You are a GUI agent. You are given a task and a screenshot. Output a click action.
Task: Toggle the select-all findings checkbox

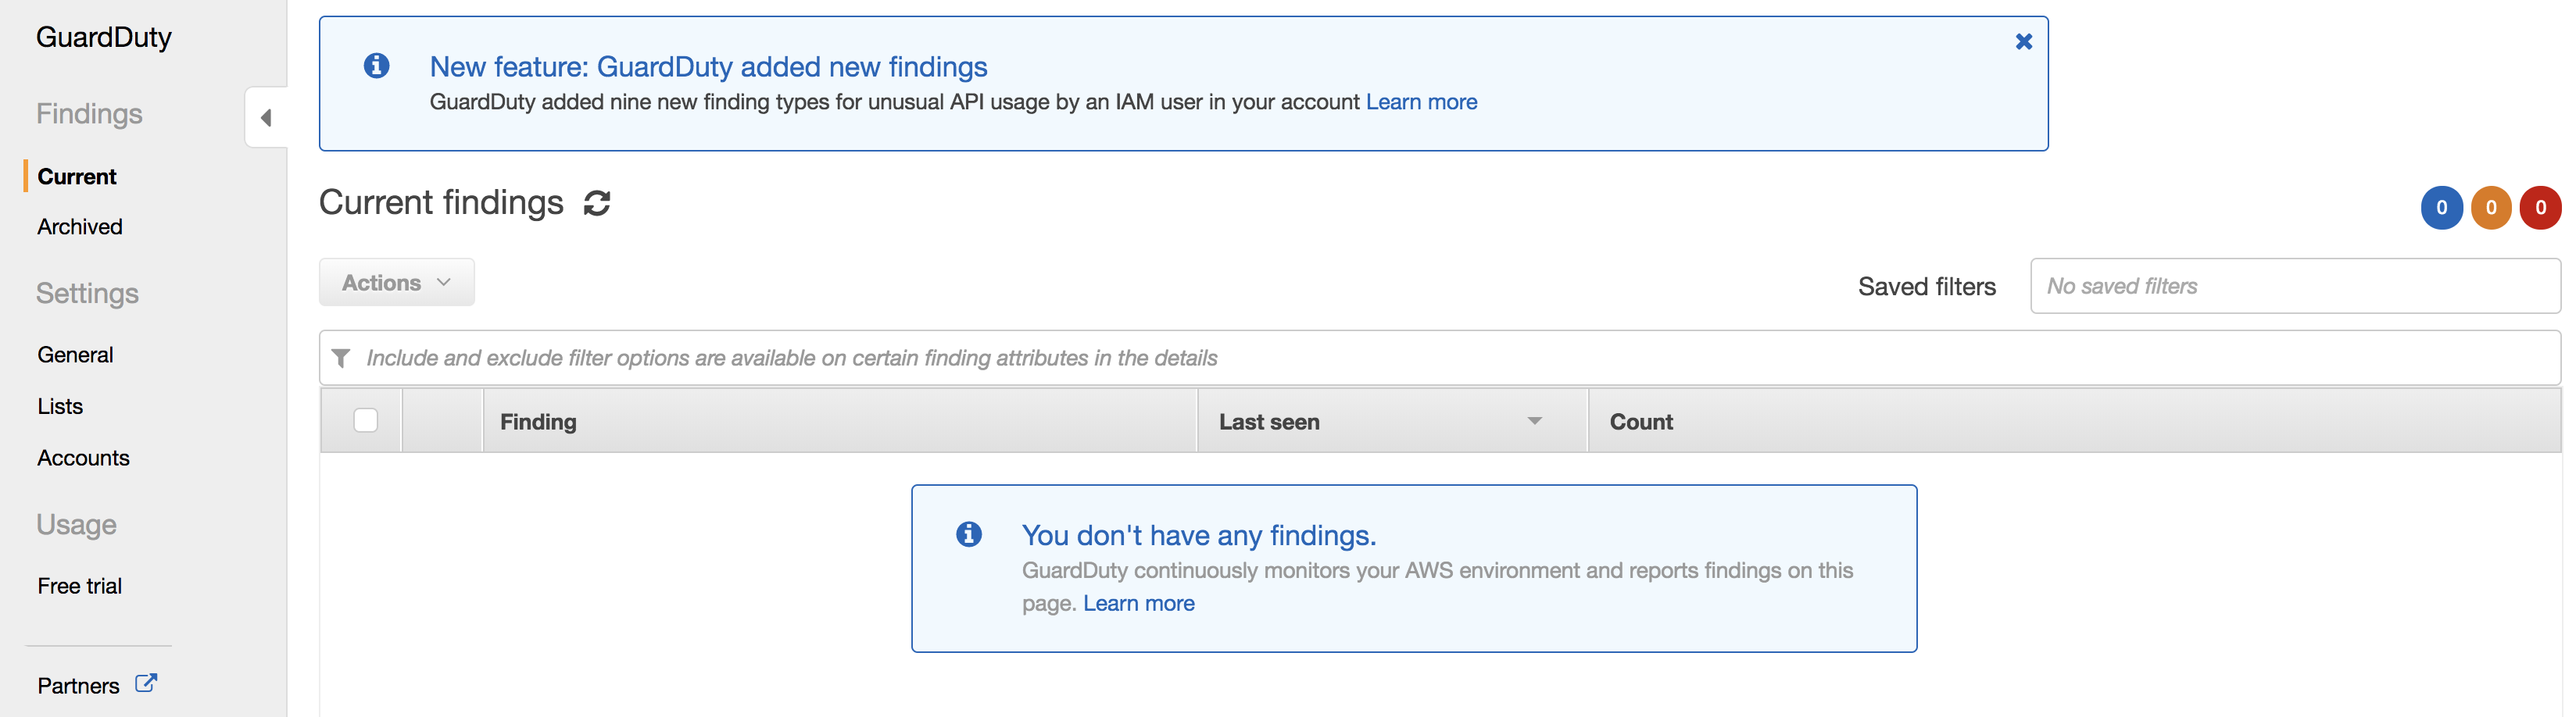[x=366, y=421]
